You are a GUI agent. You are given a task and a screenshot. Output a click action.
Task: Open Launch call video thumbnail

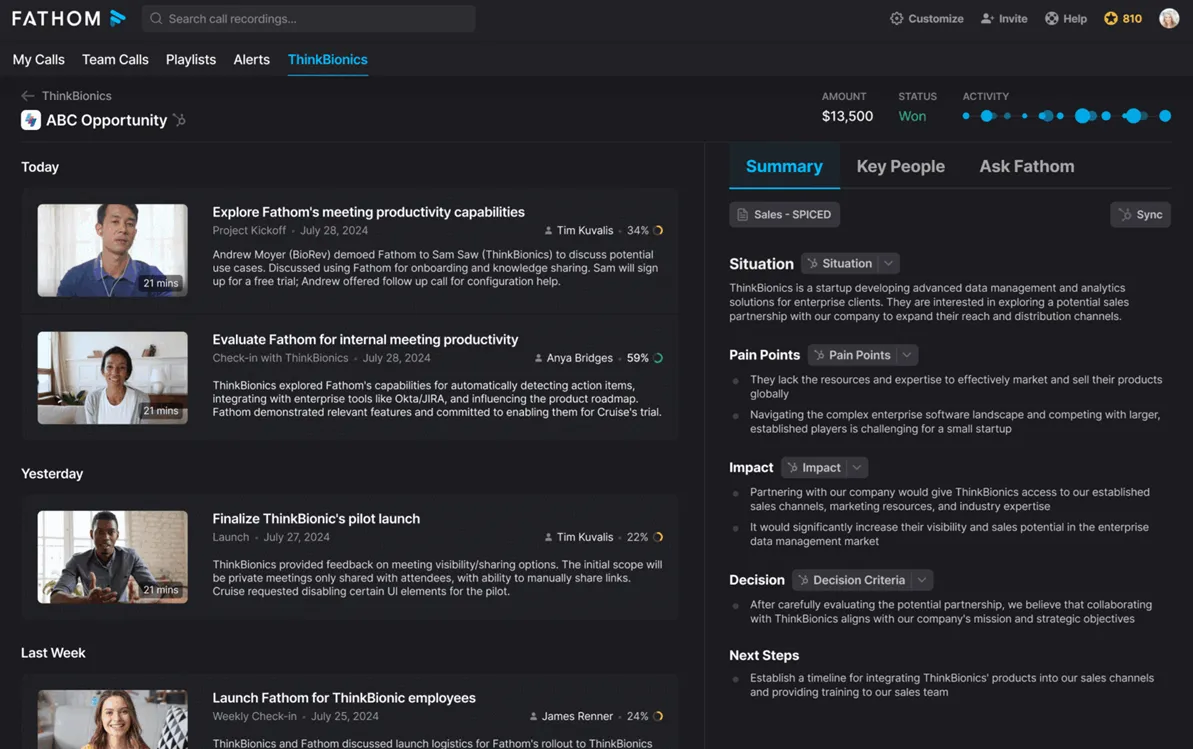click(113, 557)
